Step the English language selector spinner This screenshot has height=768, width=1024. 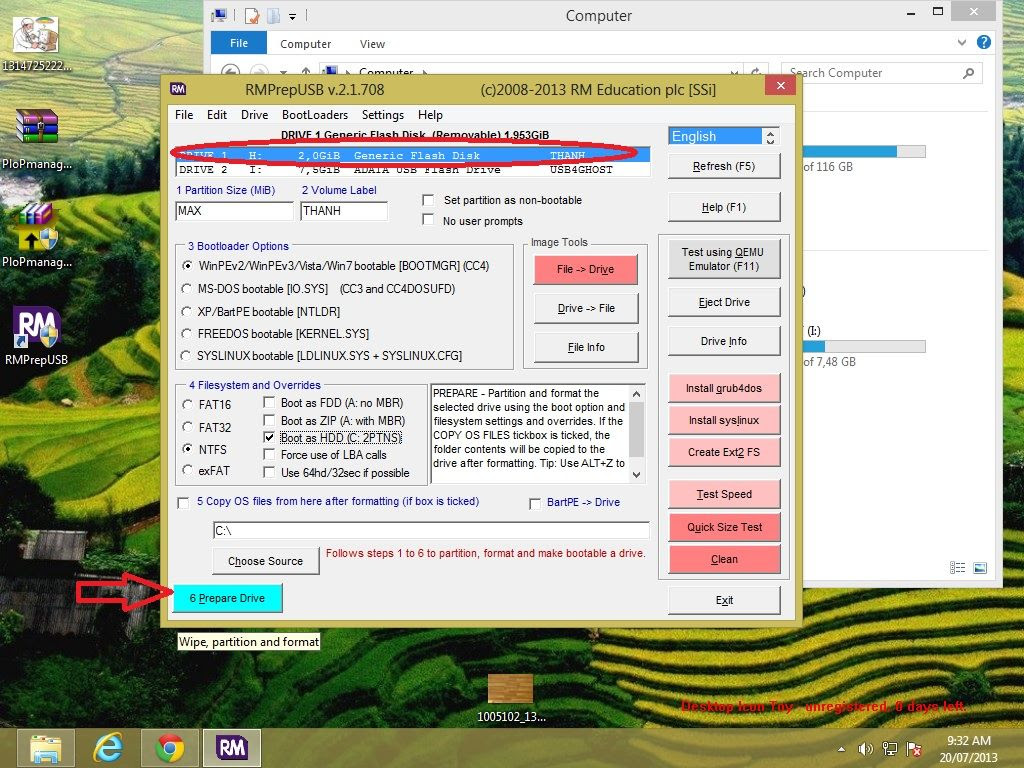771,136
